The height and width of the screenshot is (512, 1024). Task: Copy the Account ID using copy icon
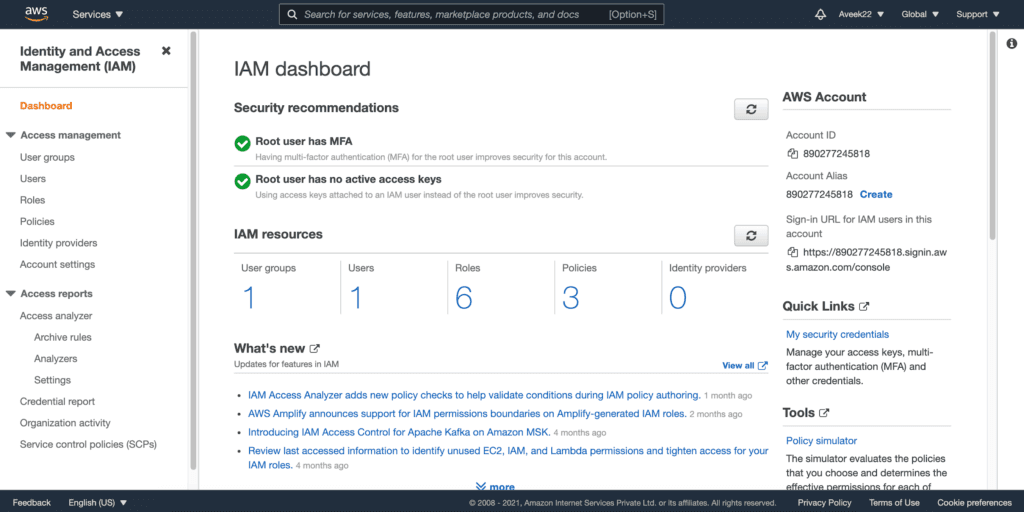(x=793, y=154)
